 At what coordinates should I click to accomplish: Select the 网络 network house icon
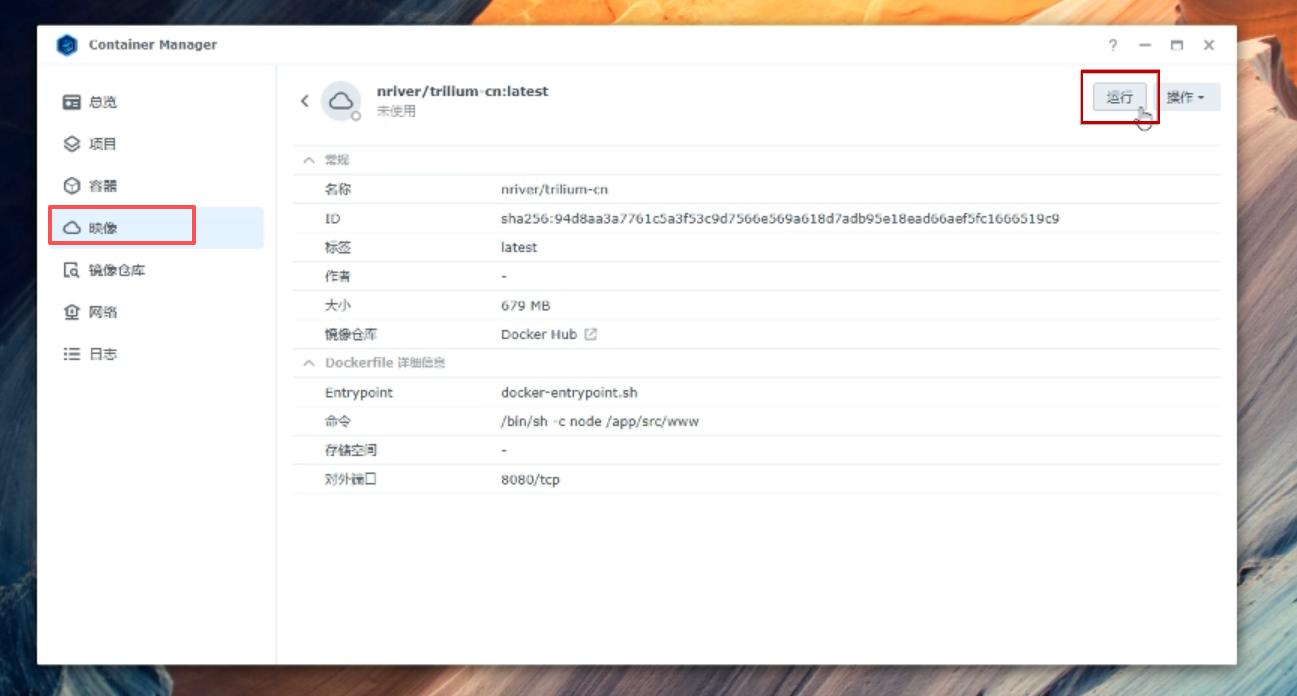coord(71,312)
